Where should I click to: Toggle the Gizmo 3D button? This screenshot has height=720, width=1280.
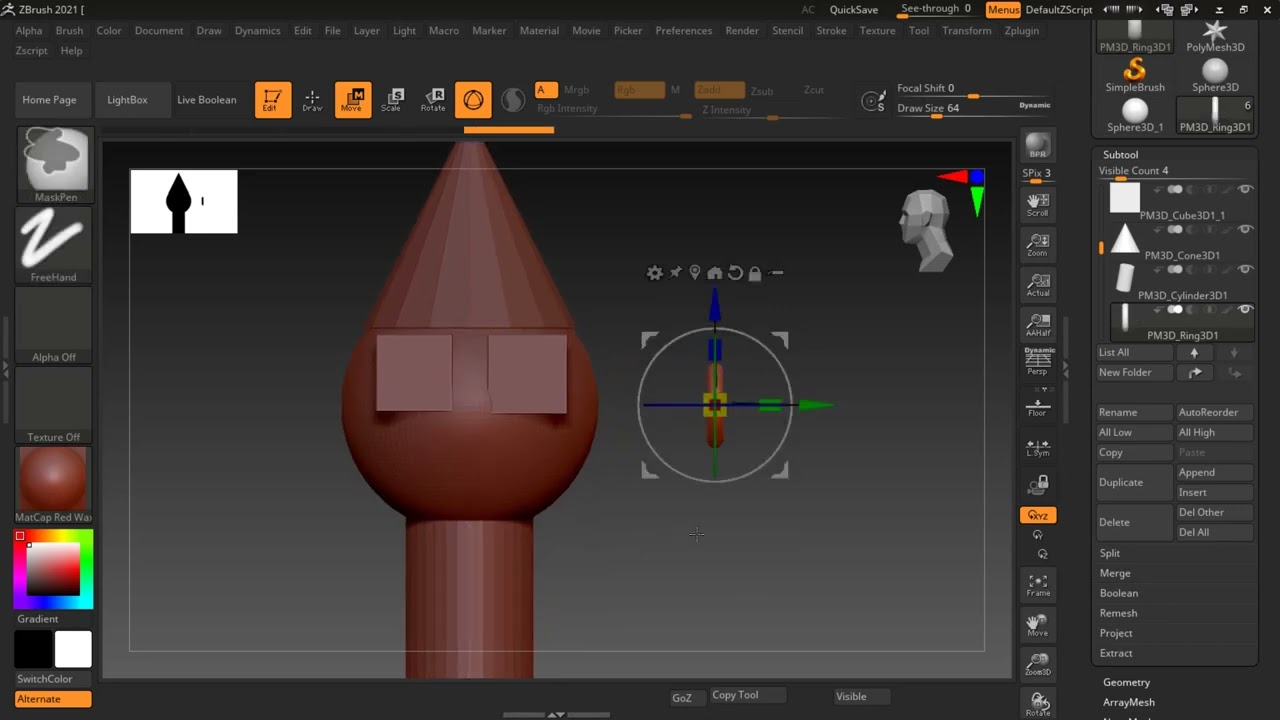[x=473, y=100]
